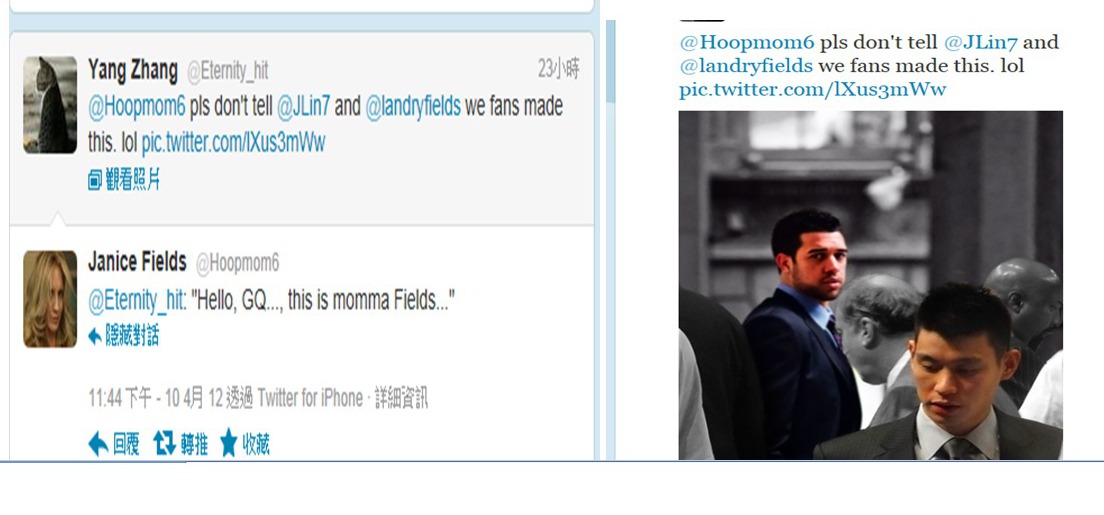Click the tweeted photo in right panel
The image size is (1104, 515).
[870, 285]
